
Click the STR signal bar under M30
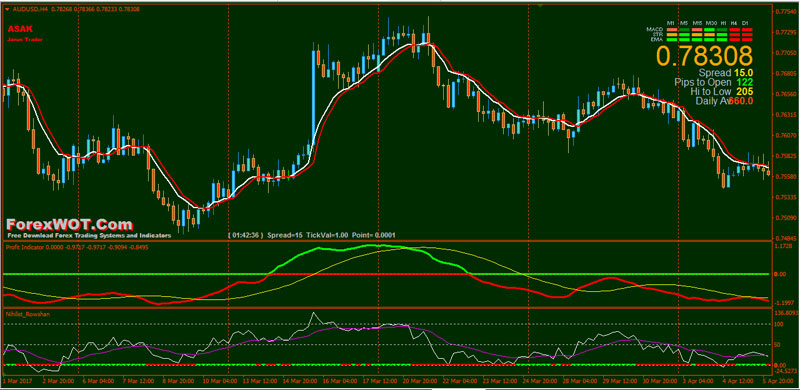tap(709, 35)
